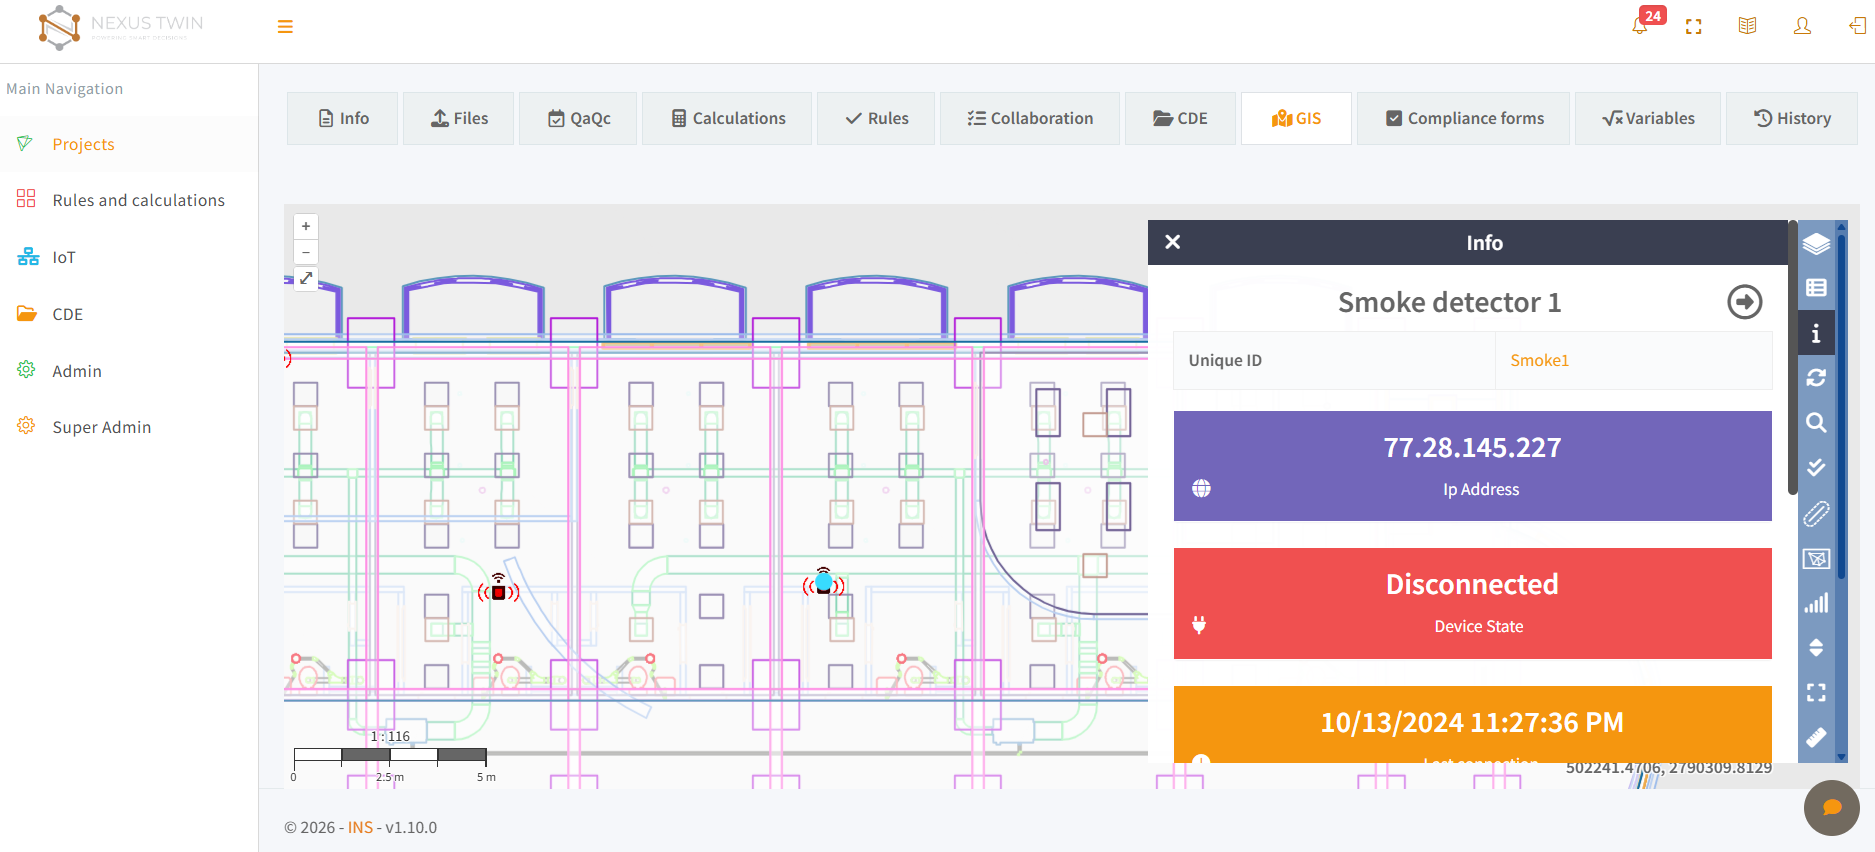Viewport: 1875px width, 852px height.
Task: Open the map image overlay tool
Action: point(1816,558)
